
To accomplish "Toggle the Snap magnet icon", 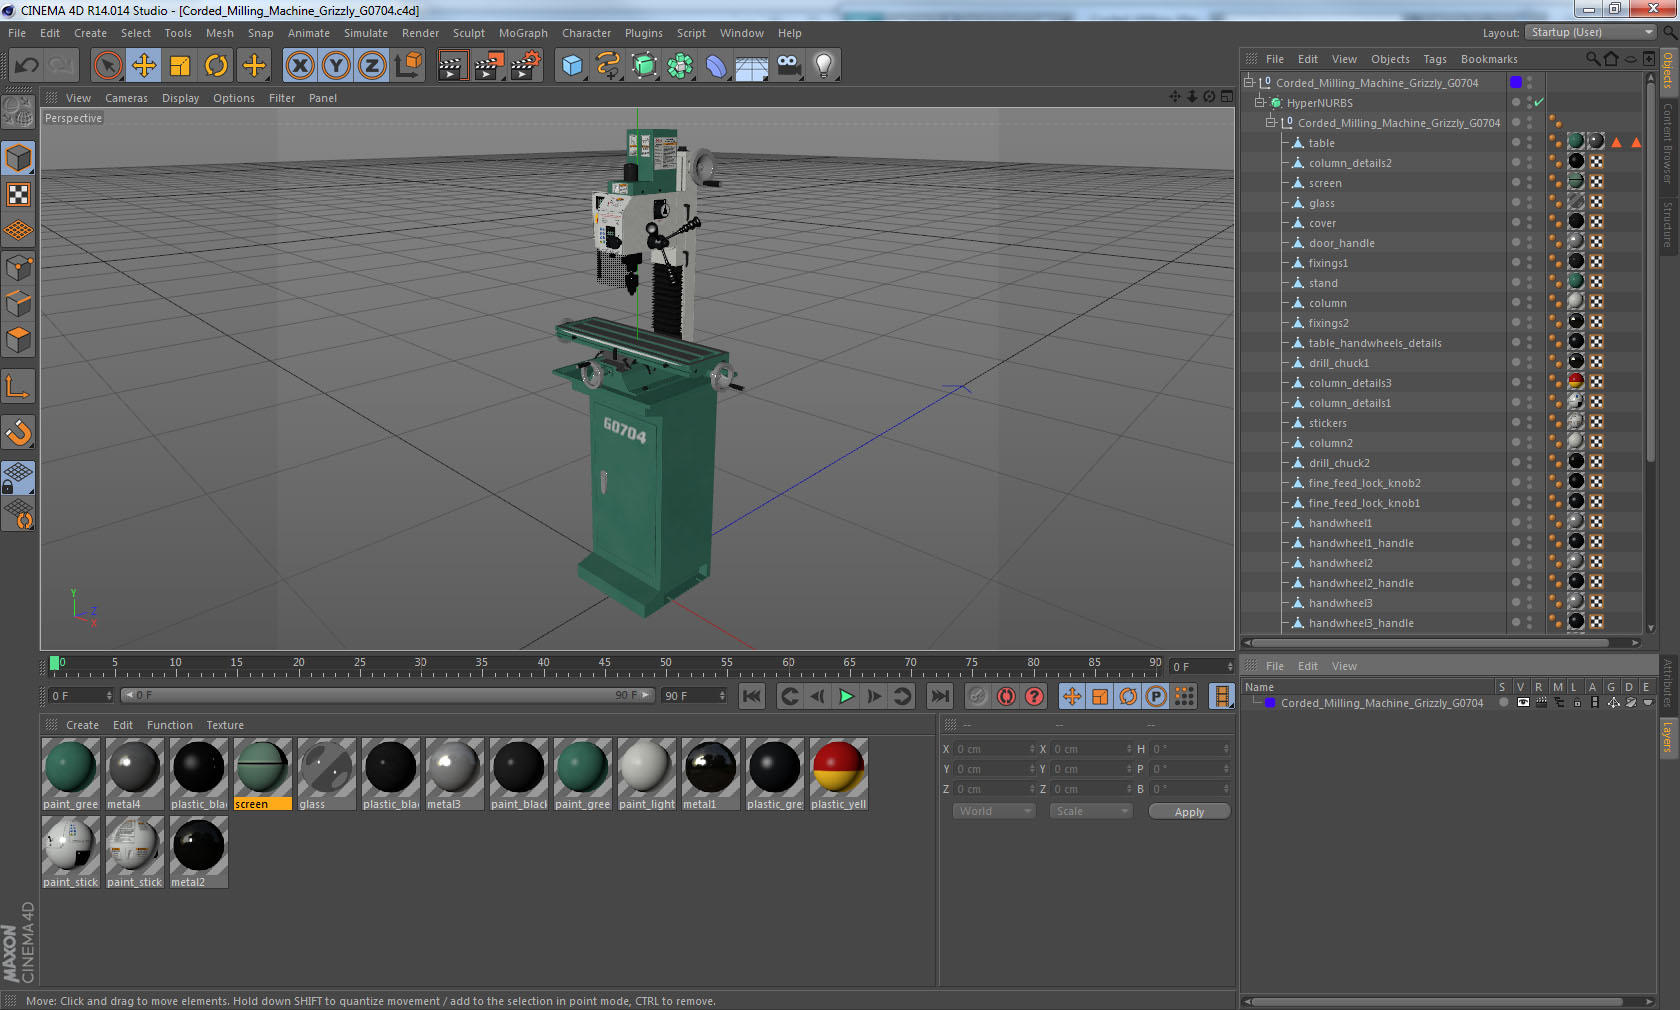I will point(19,432).
